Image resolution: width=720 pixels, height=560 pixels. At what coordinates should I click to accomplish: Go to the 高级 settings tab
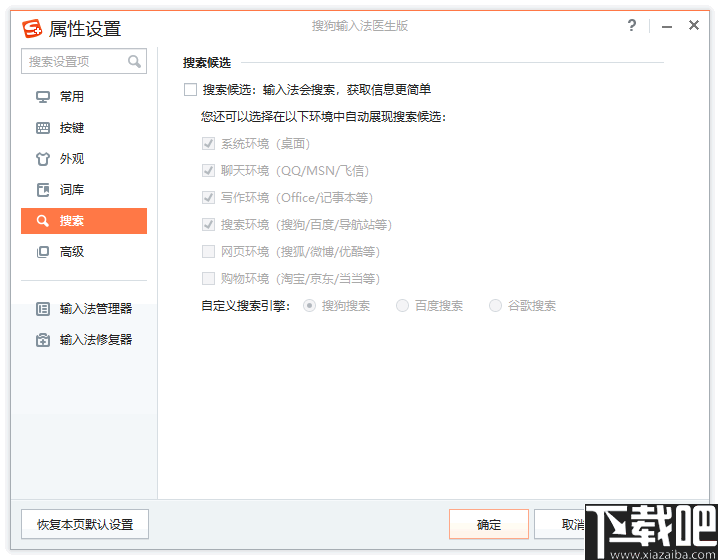(84, 252)
